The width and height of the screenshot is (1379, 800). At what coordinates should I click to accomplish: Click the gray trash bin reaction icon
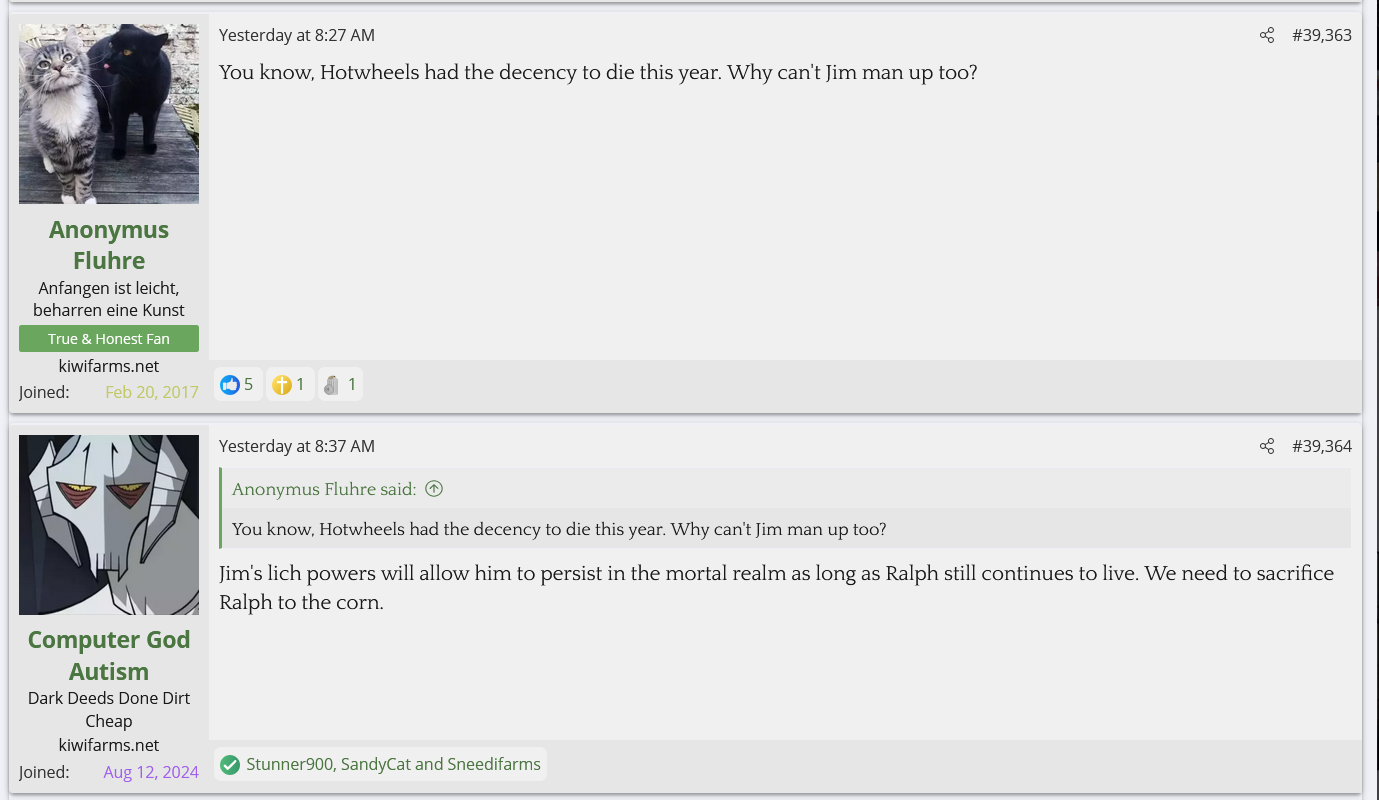coord(332,384)
